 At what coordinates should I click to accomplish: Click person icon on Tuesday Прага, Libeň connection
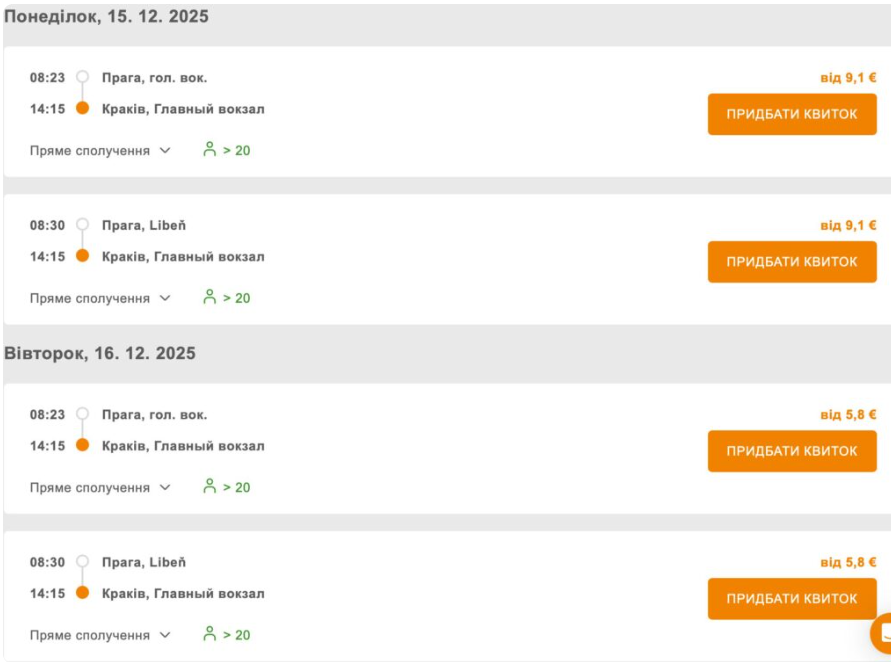(210, 634)
